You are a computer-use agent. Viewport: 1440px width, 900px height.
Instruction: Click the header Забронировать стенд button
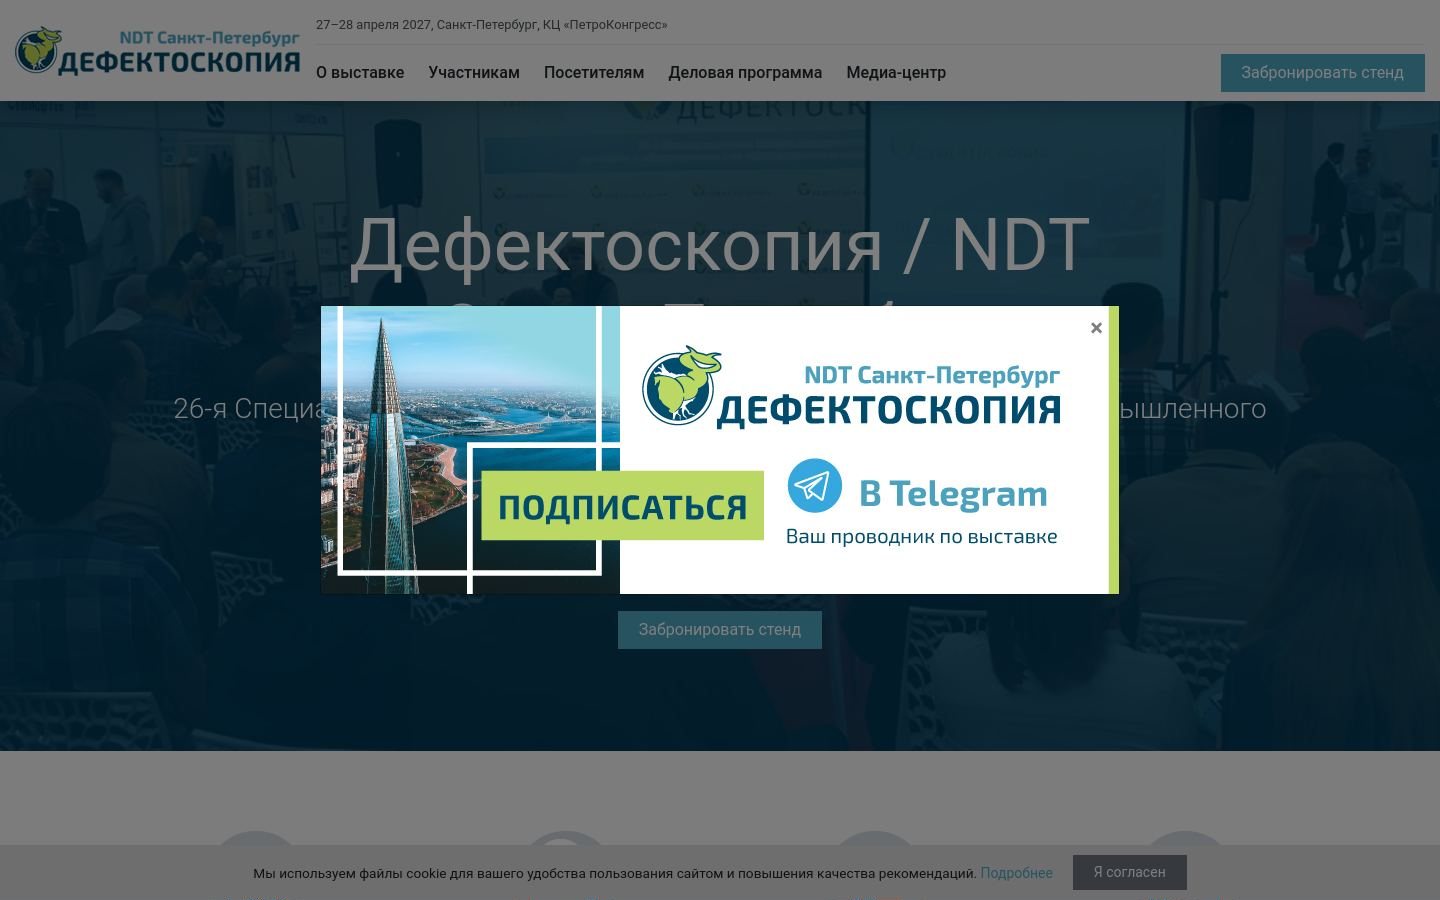click(x=1322, y=73)
